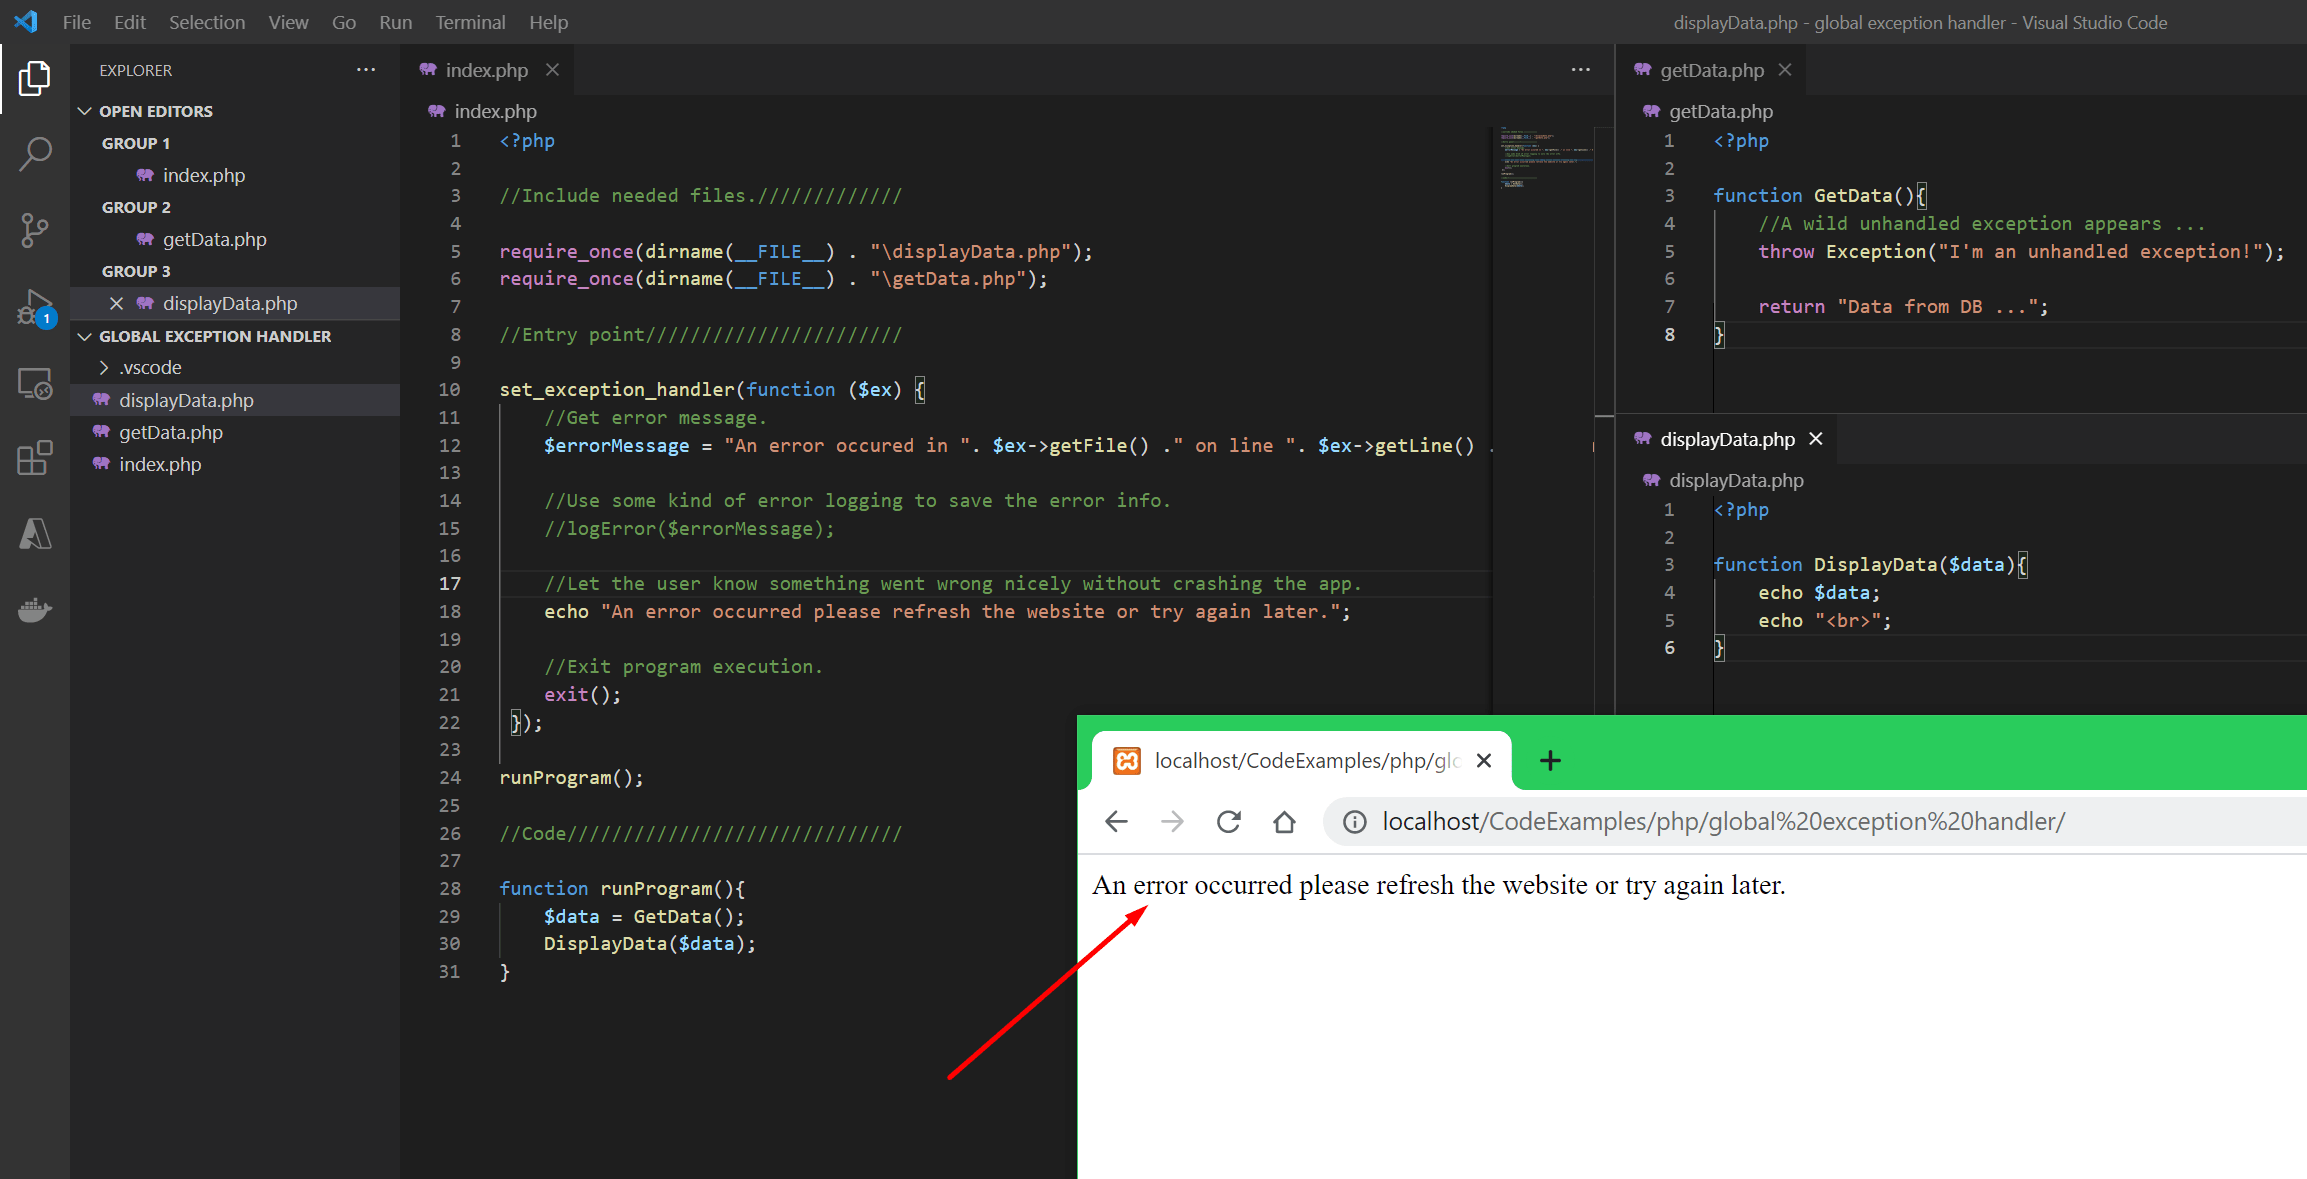Click the browser back navigation arrow
The width and height of the screenshot is (2307, 1179).
1116,821
